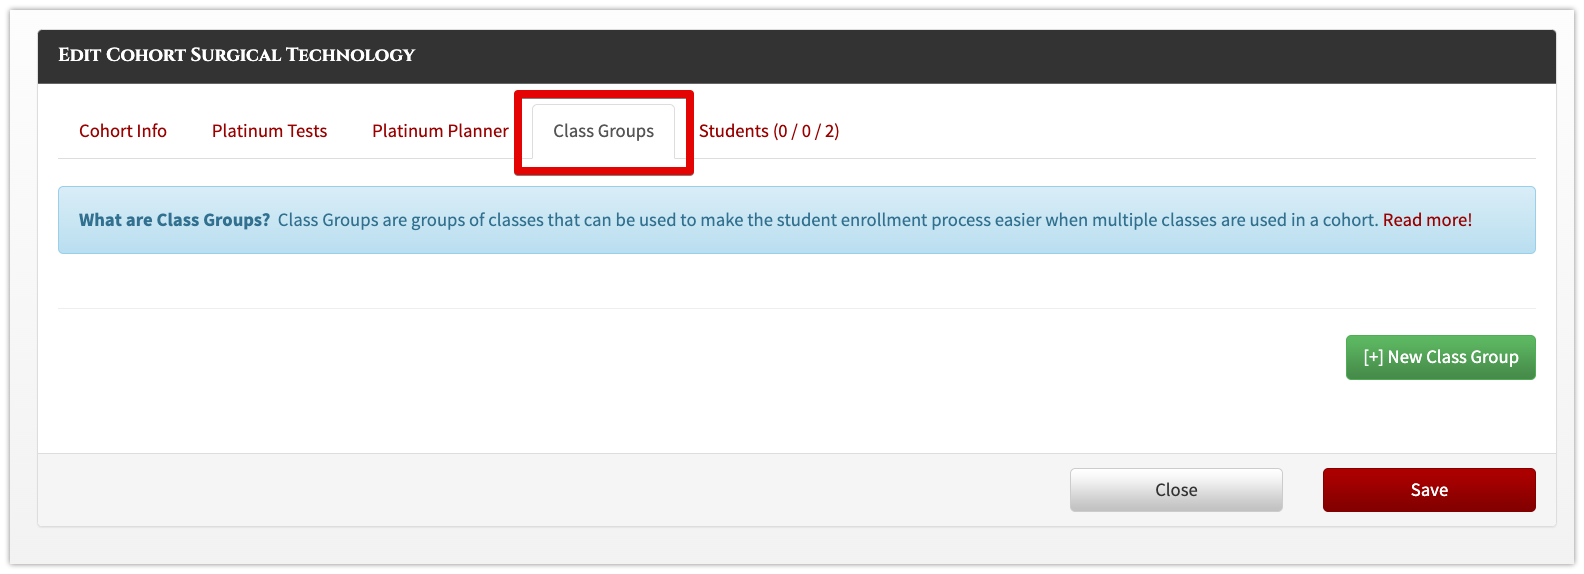1584x574 pixels.
Task: Click the 'What are Class Groups?' heading
Action: pyautogui.click(x=174, y=220)
